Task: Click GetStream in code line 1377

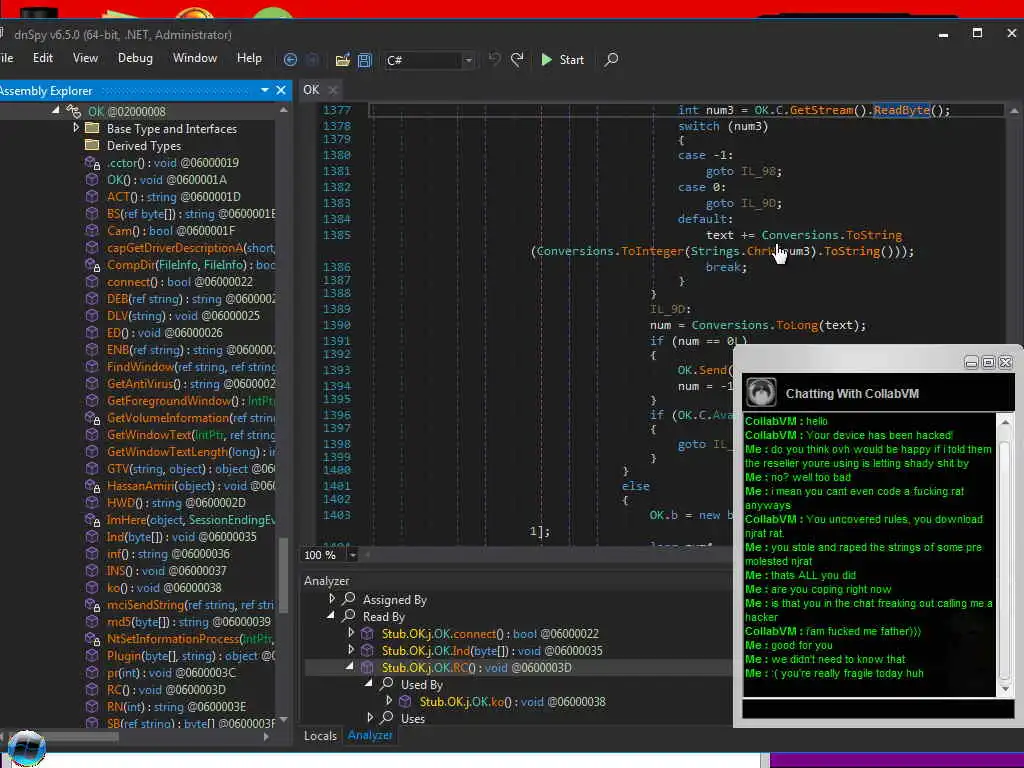Action: coord(822,110)
